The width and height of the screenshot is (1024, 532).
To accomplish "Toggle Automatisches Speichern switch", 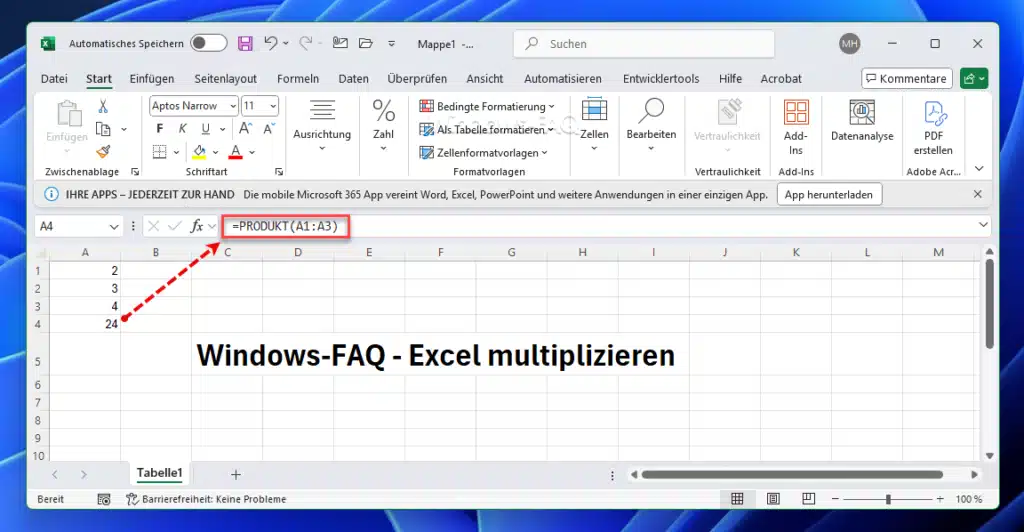I will [208, 43].
